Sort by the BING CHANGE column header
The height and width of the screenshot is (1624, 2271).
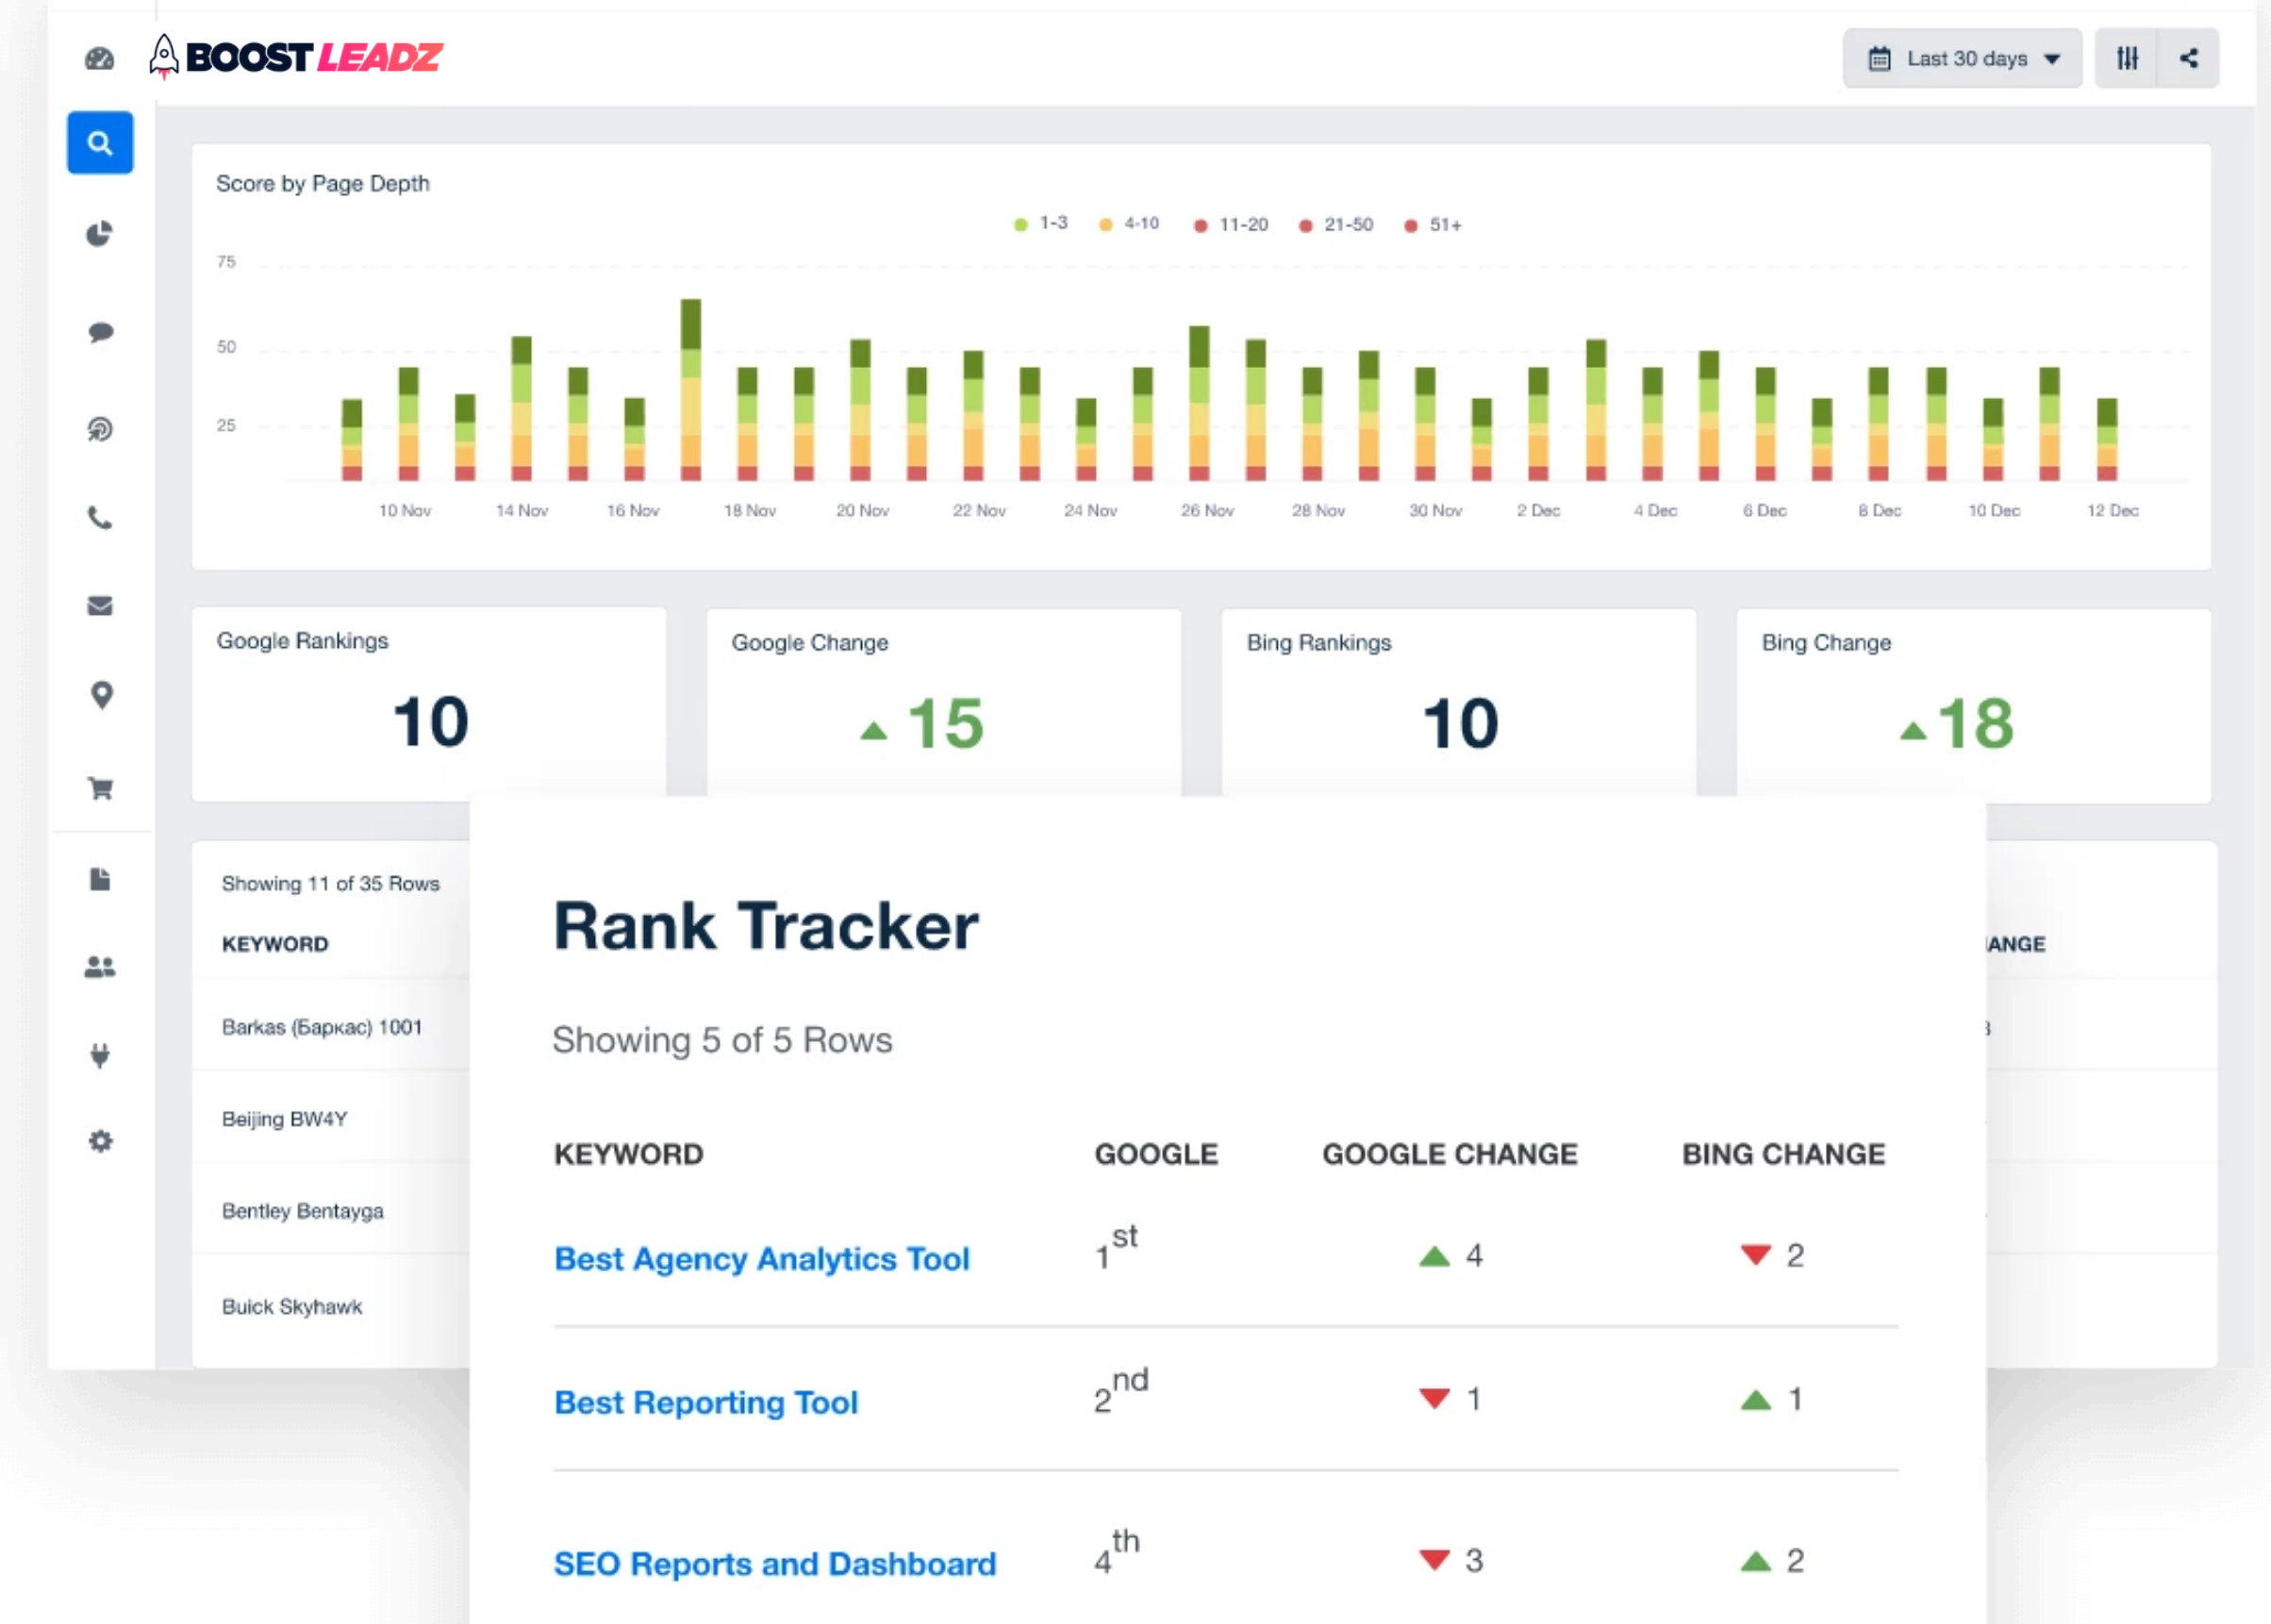pyautogui.click(x=1783, y=1154)
